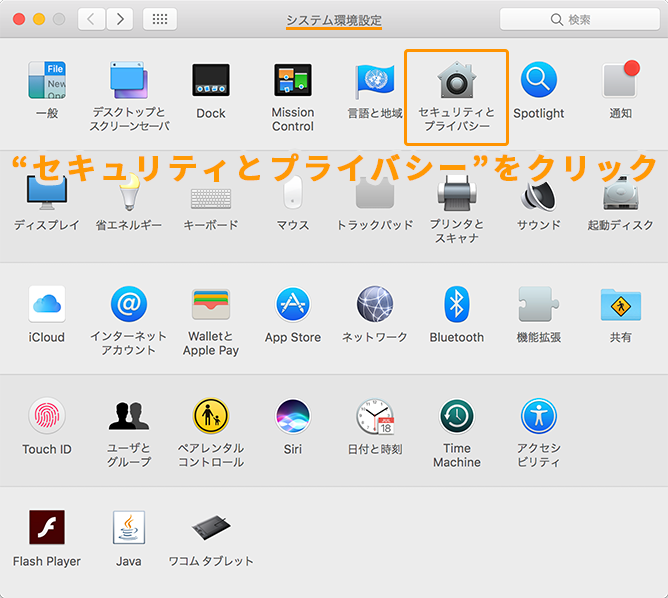Open インターネットアカウント preferences

[x=129, y=304]
